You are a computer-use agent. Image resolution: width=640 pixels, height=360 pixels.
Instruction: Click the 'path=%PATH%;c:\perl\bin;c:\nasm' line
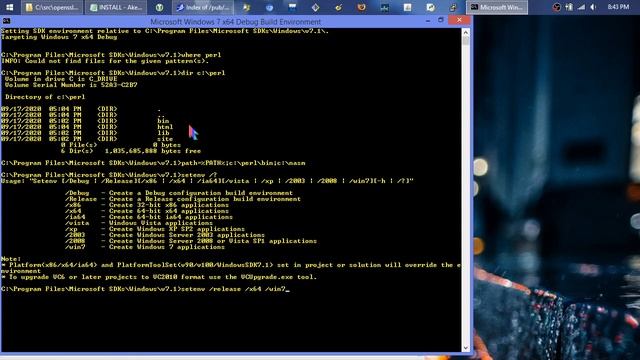pos(153,163)
